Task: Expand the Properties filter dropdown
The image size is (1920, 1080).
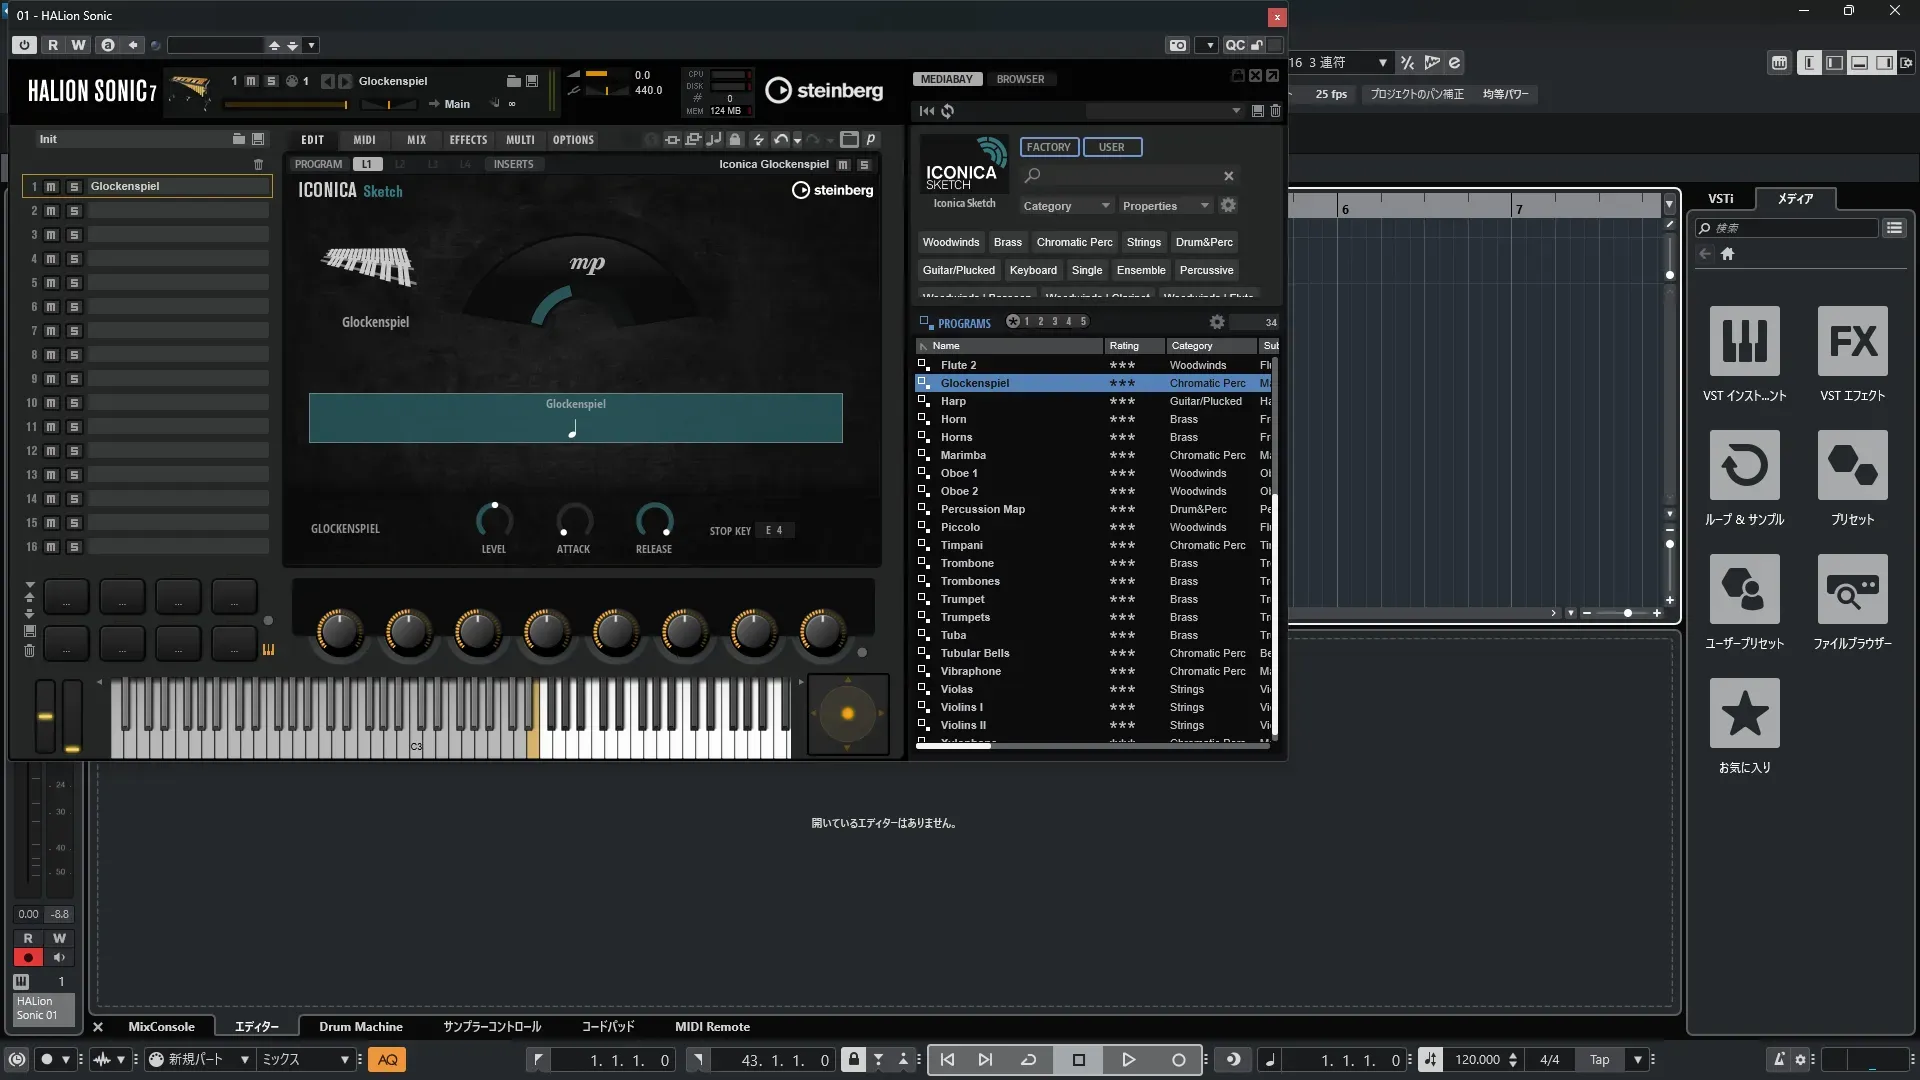Action: coord(1165,206)
